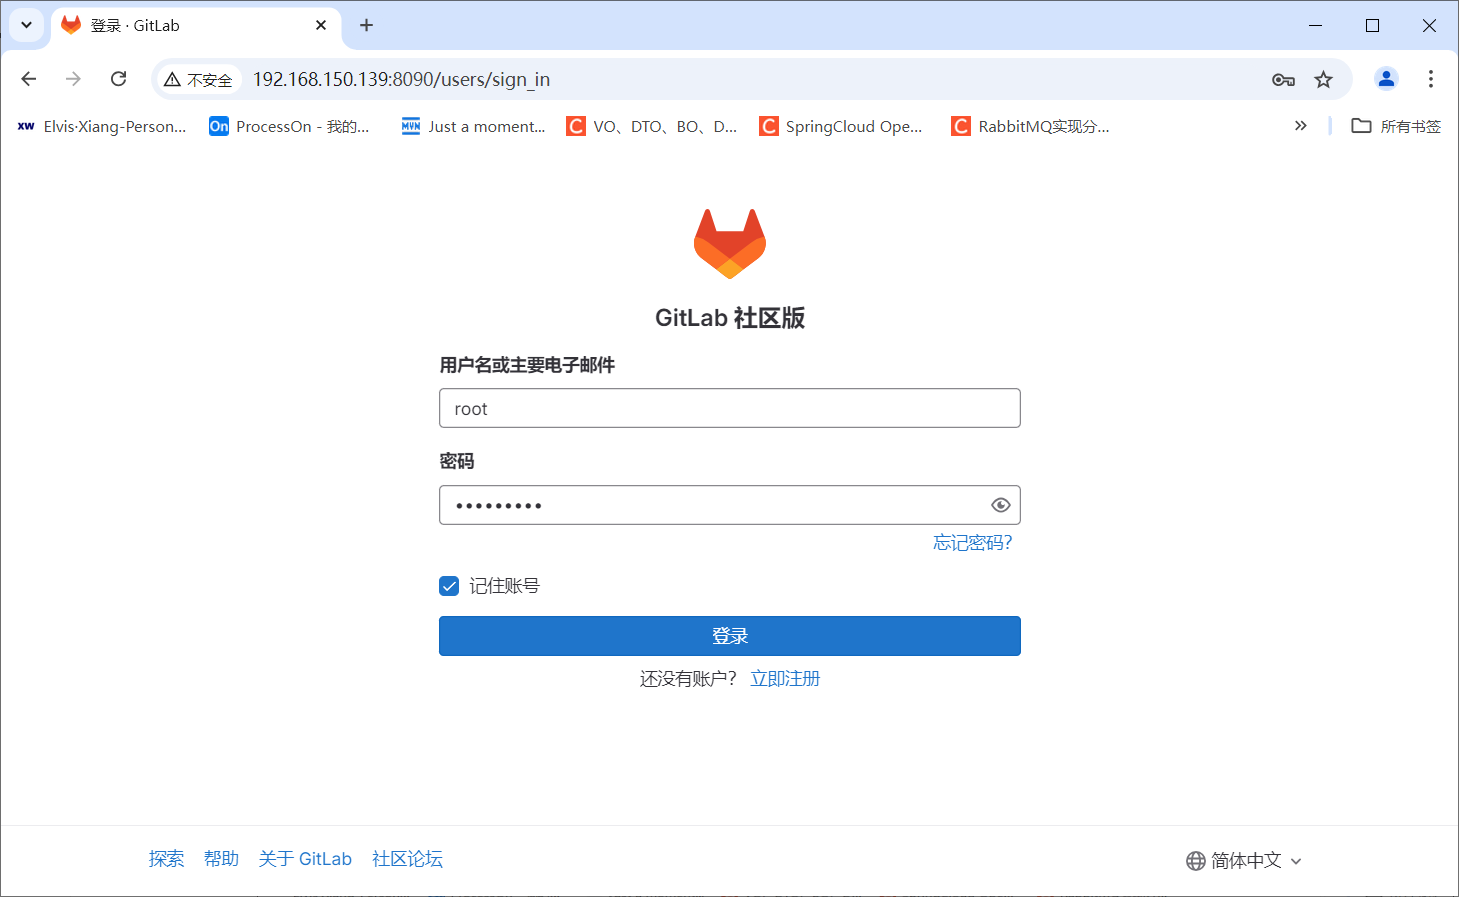Open SpringCloud Ope bookmark

click(841, 126)
